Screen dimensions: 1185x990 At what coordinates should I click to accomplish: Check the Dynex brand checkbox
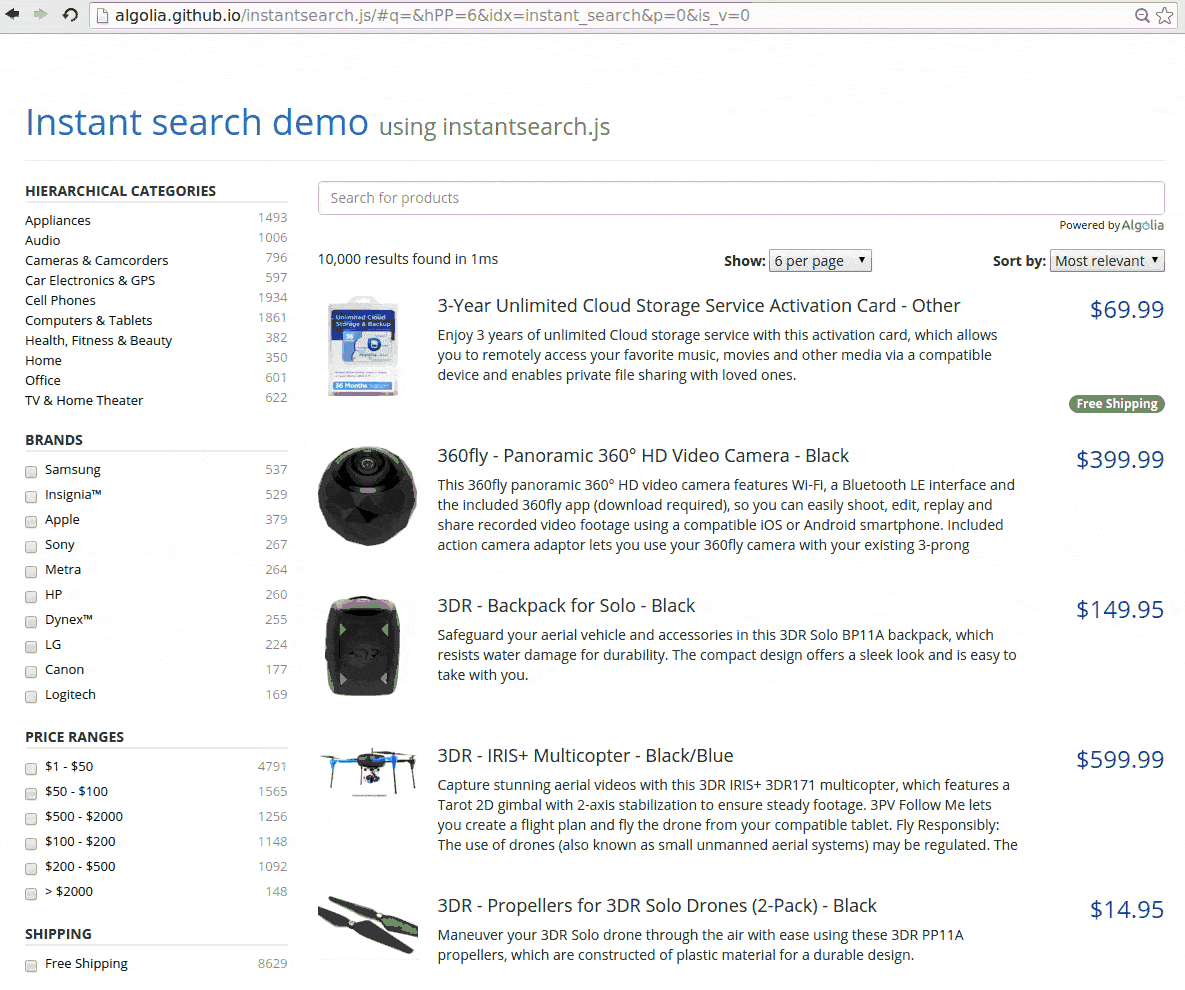pos(31,621)
